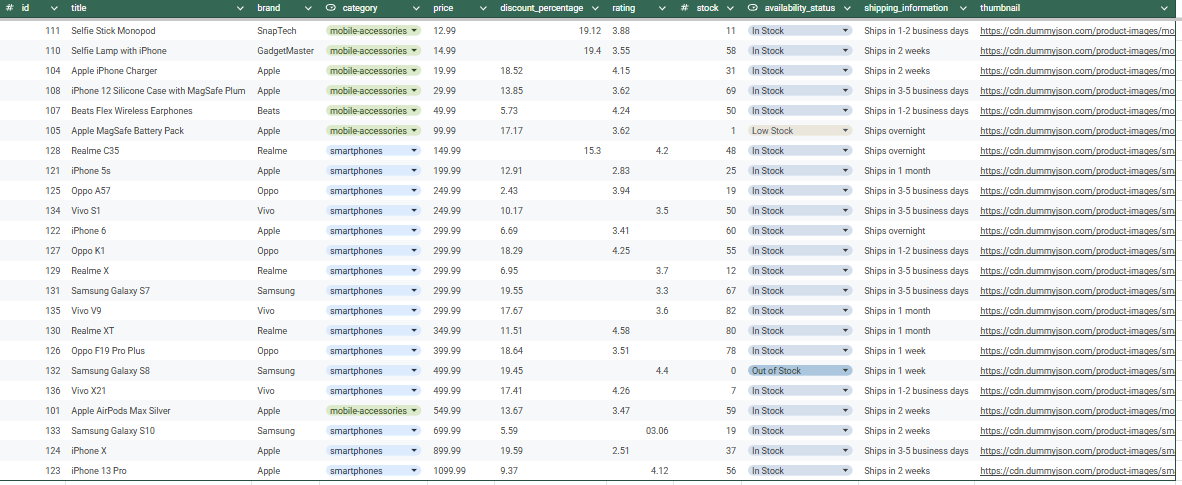Click the dropdown type icon beside category header
Image resolution: width=1182 pixels, height=485 pixels.
pos(331,8)
